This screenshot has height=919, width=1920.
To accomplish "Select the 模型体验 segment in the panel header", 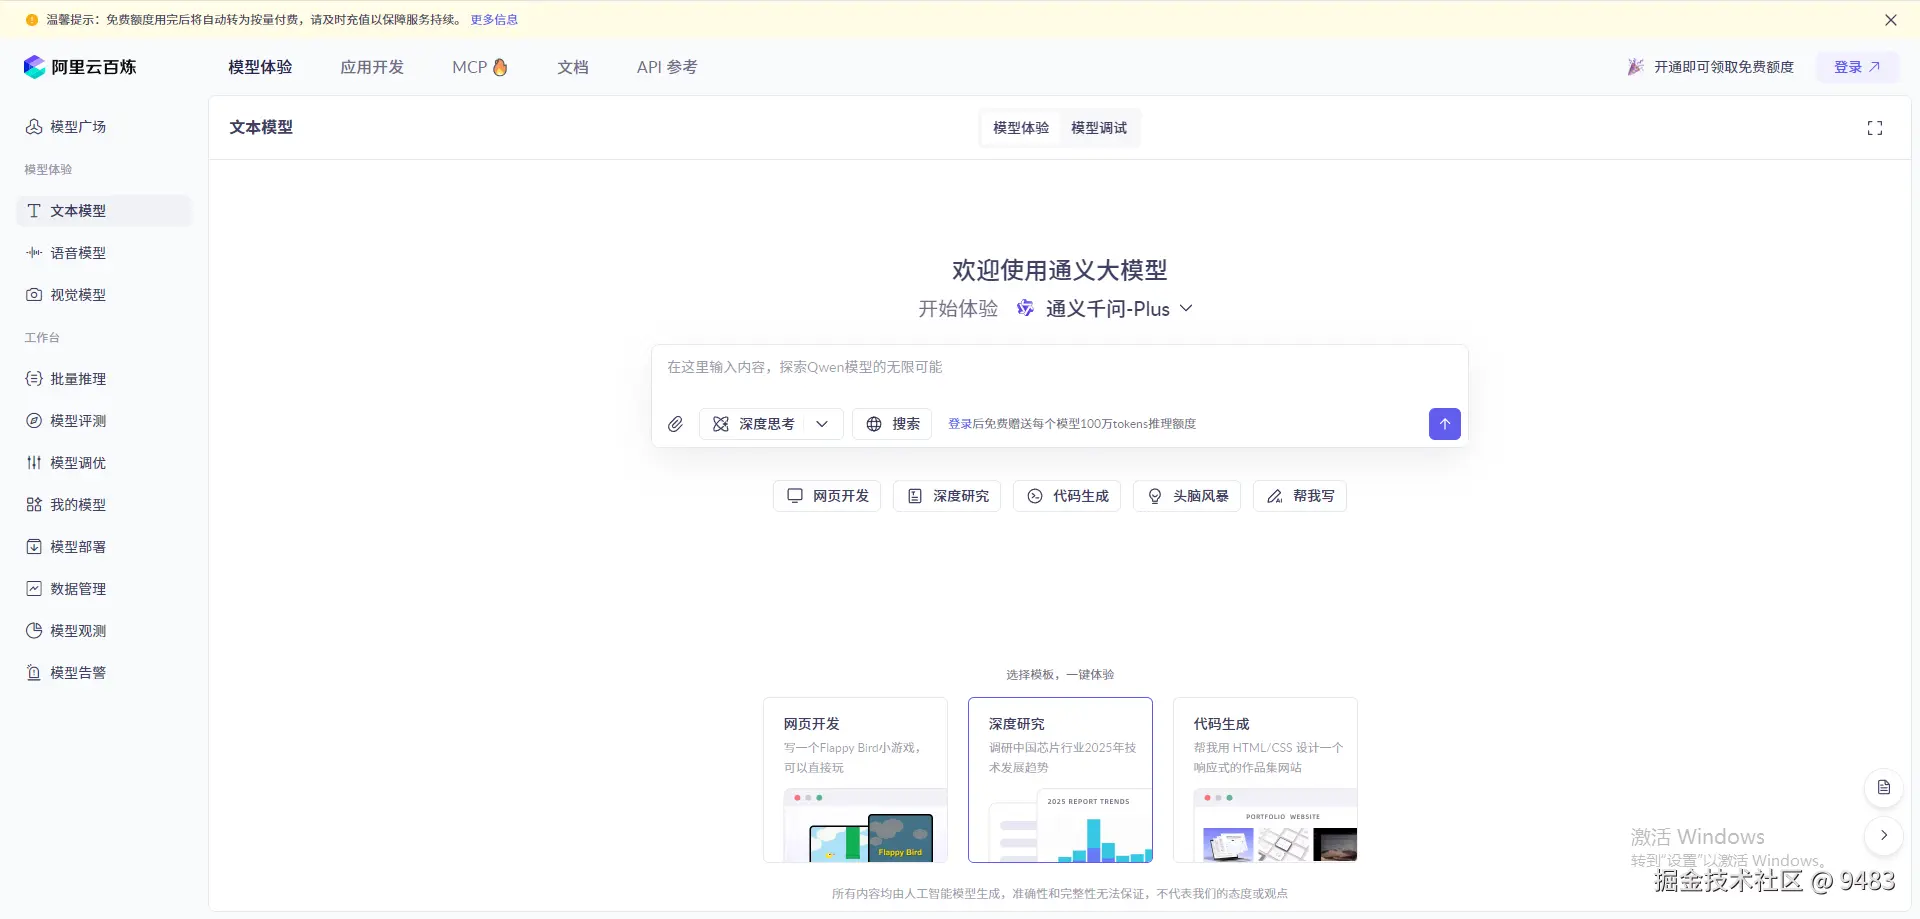I will (x=1021, y=128).
